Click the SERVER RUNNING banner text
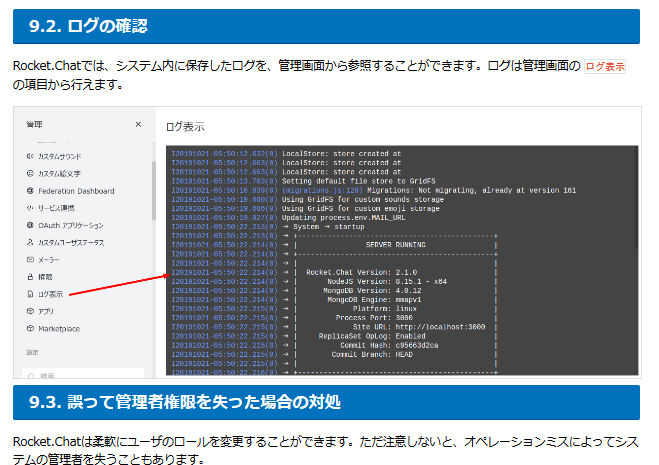659x465 pixels. point(395,245)
